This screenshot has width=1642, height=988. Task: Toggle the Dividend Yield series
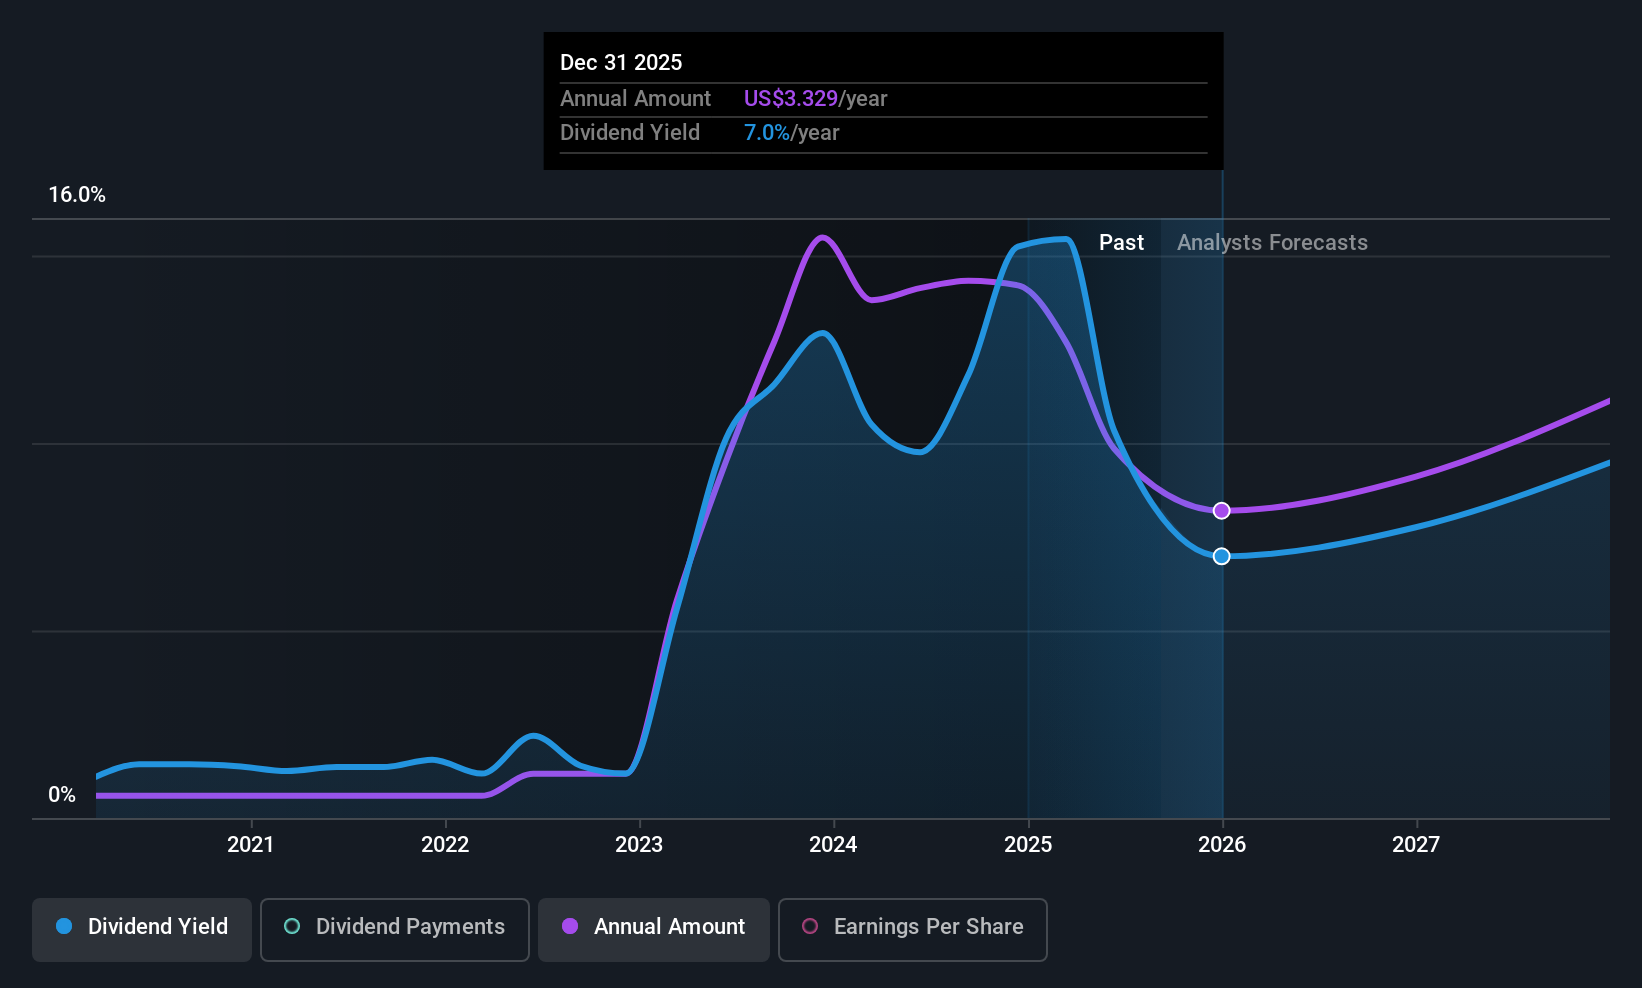pyautogui.click(x=142, y=929)
